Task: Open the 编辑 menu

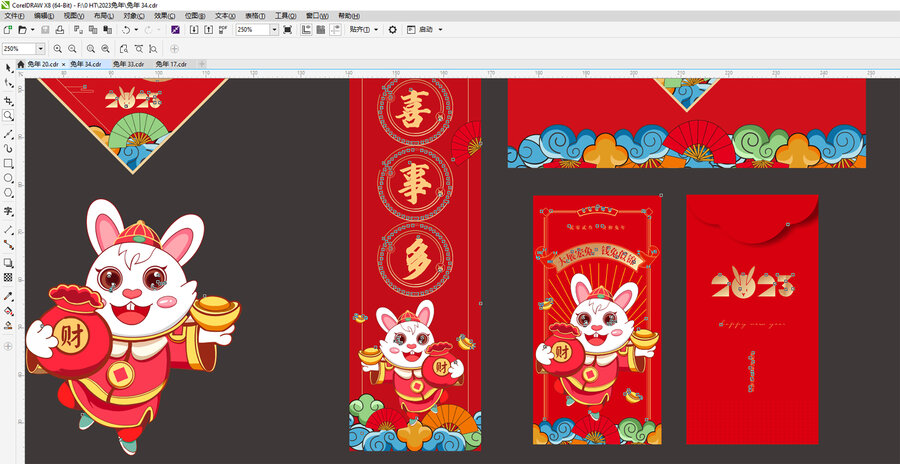Action: [x=44, y=16]
